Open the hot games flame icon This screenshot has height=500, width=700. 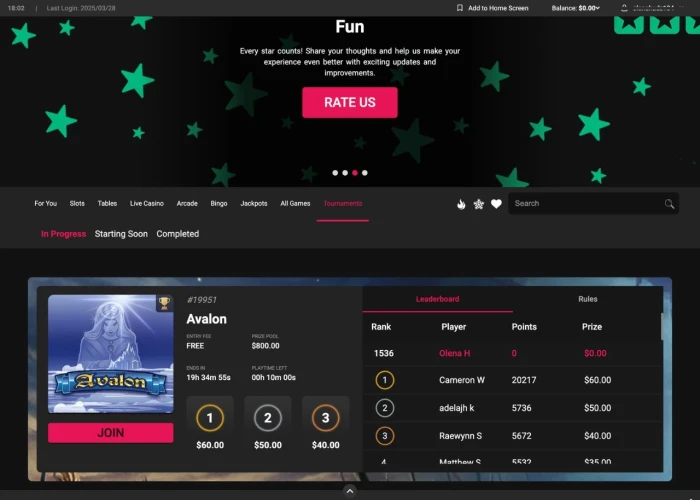point(461,204)
